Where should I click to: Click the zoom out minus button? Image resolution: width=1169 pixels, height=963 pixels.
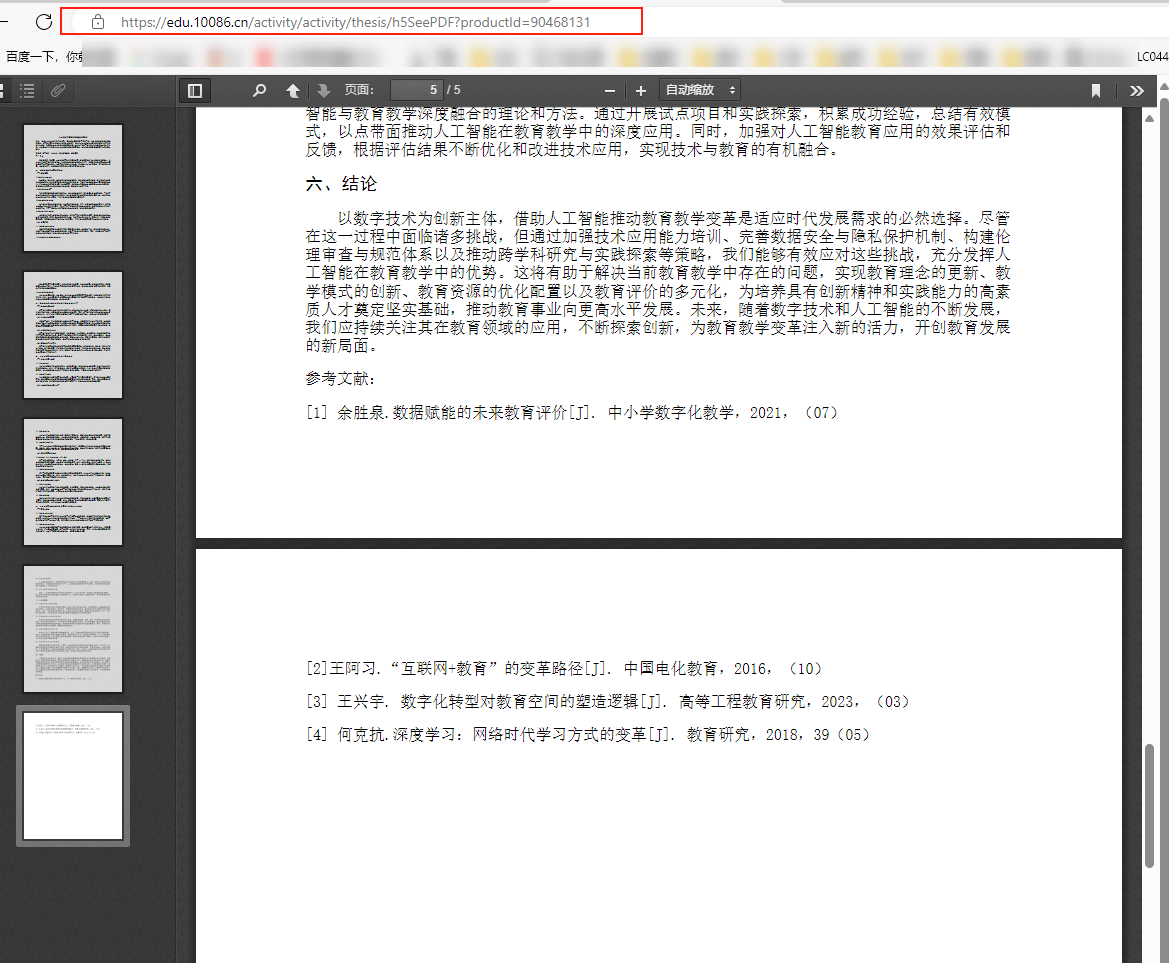pos(610,91)
